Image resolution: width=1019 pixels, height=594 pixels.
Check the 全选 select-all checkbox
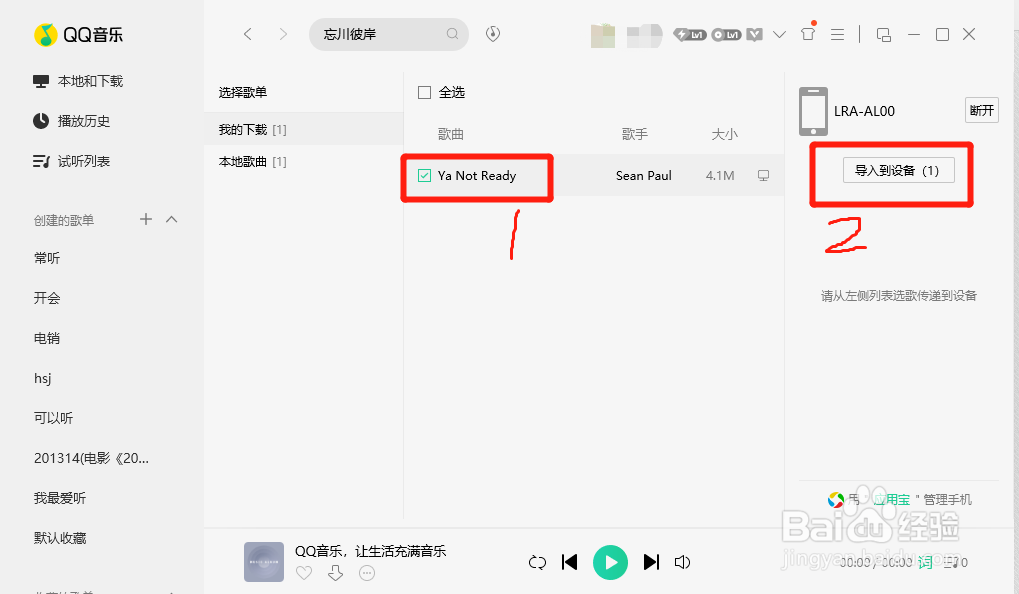pos(424,91)
